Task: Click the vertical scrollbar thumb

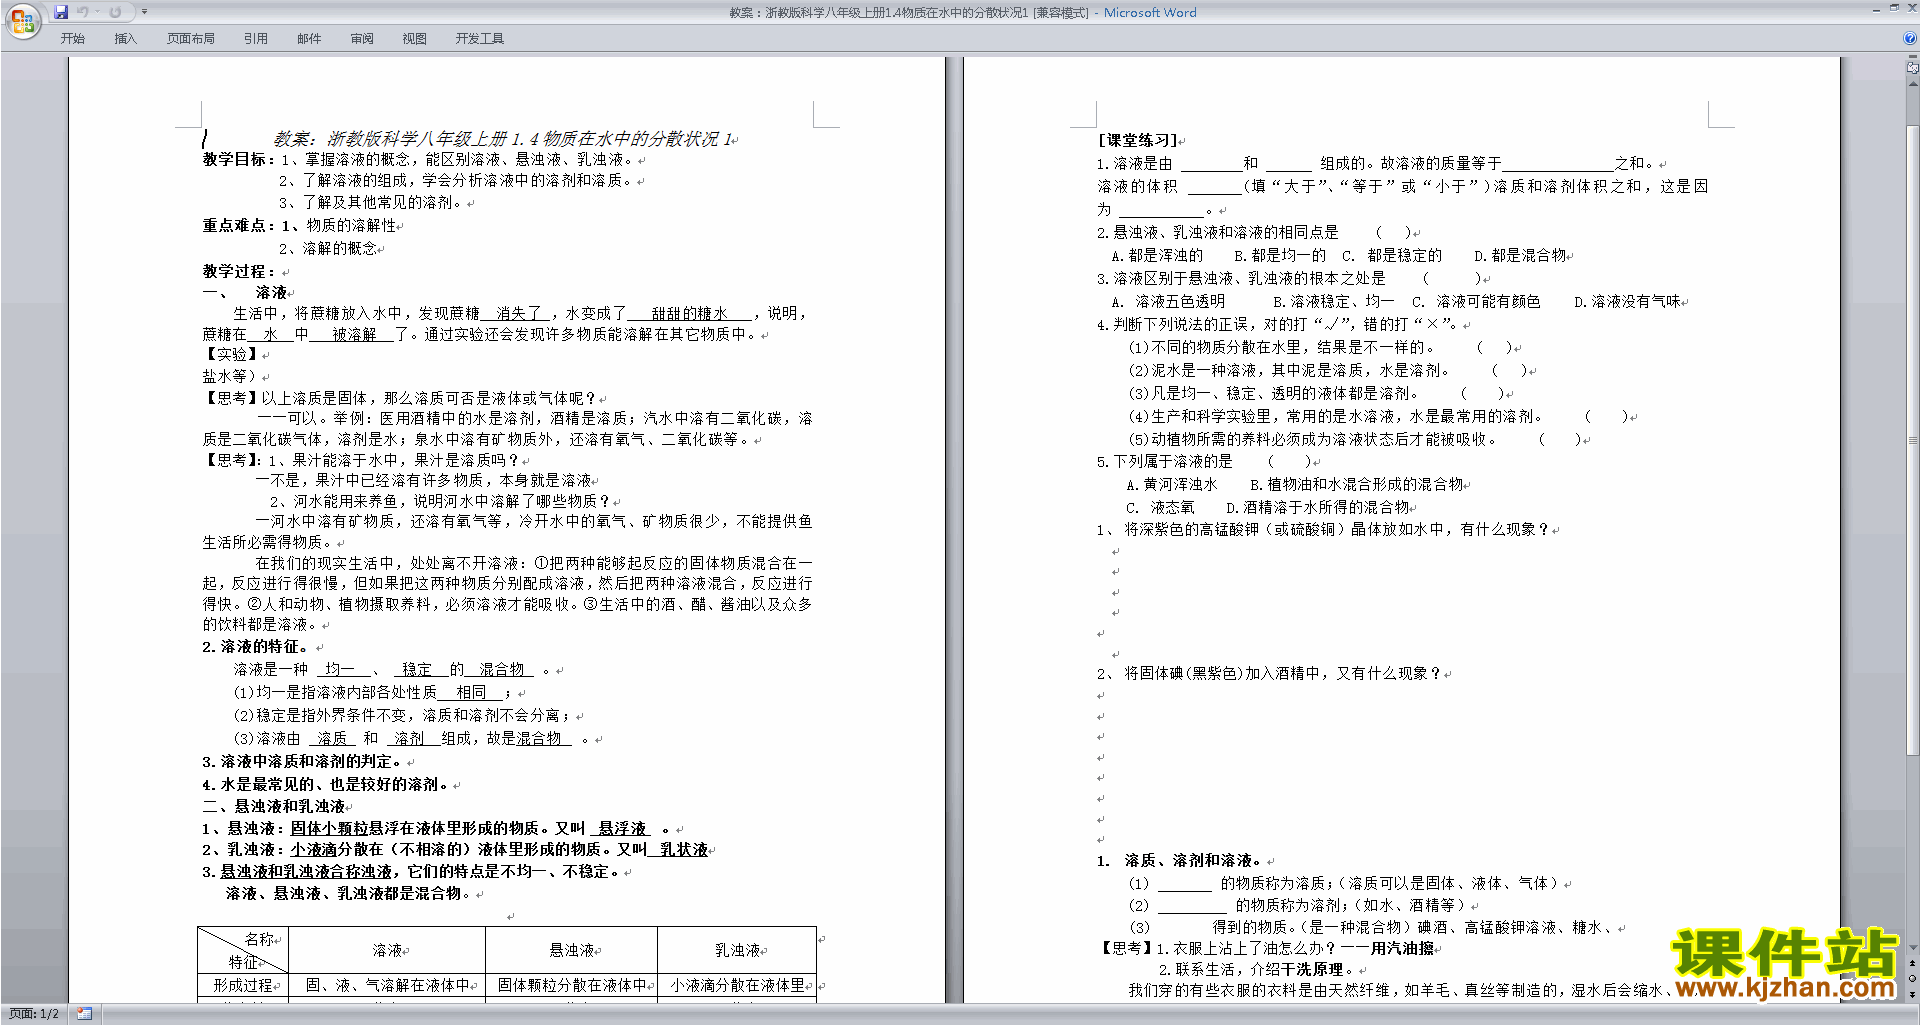Action: pos(1913,440)
